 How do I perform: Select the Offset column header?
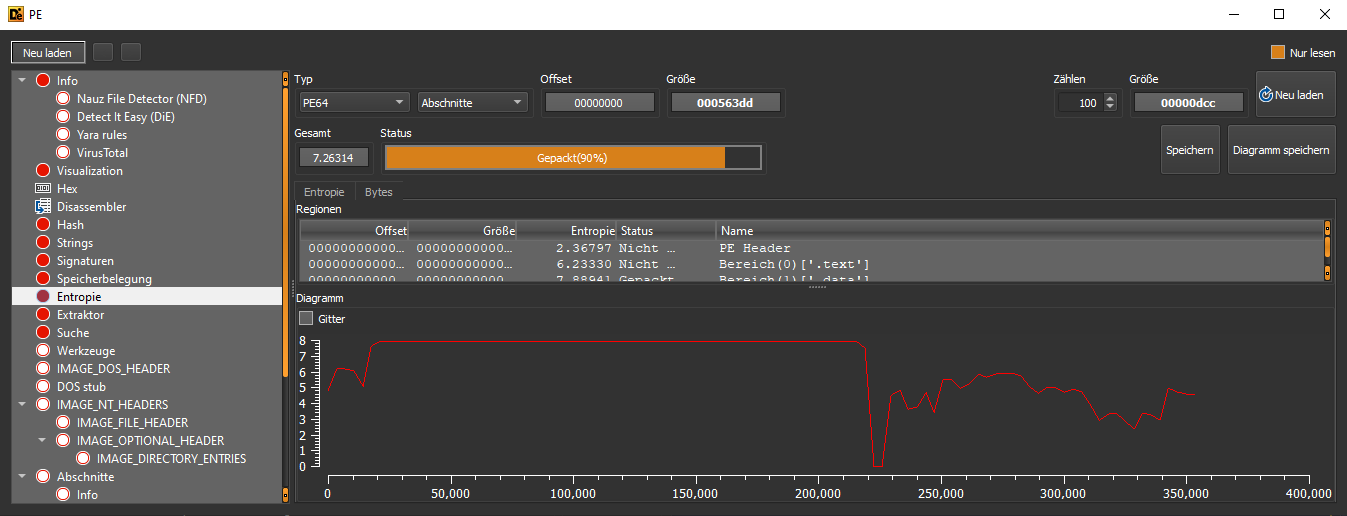tap(355, 231)
